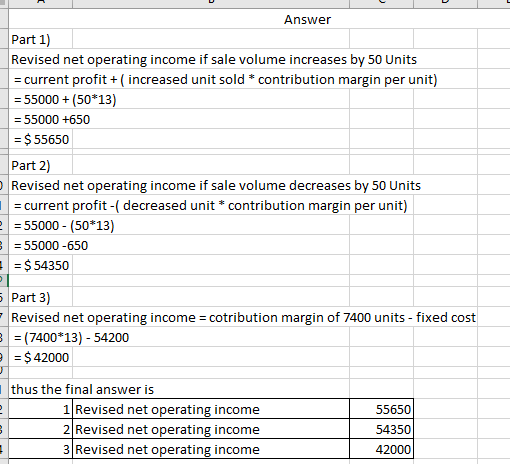Select summary table cell with number 3
The height and width of the screenshot is (464, 510).
[41, 449]
